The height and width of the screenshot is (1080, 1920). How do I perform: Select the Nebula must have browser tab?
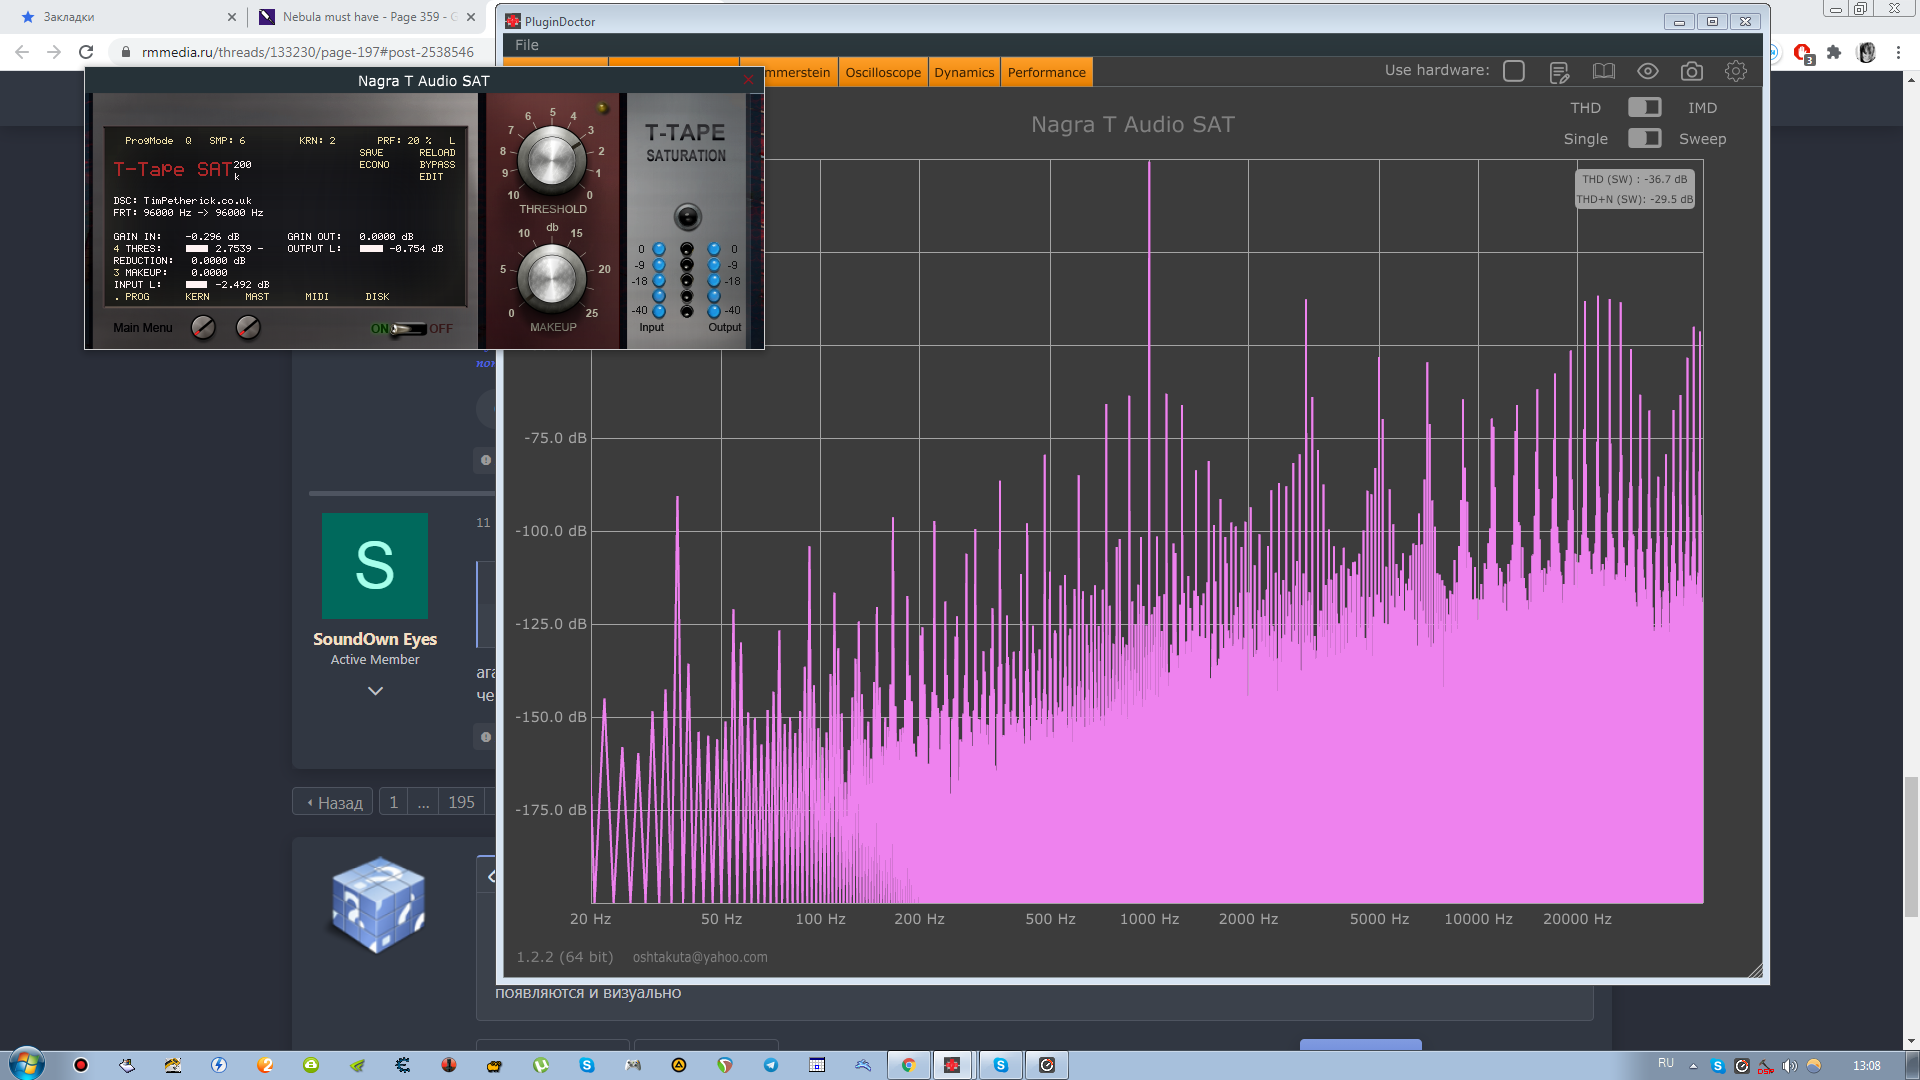(x=365, y=17)
